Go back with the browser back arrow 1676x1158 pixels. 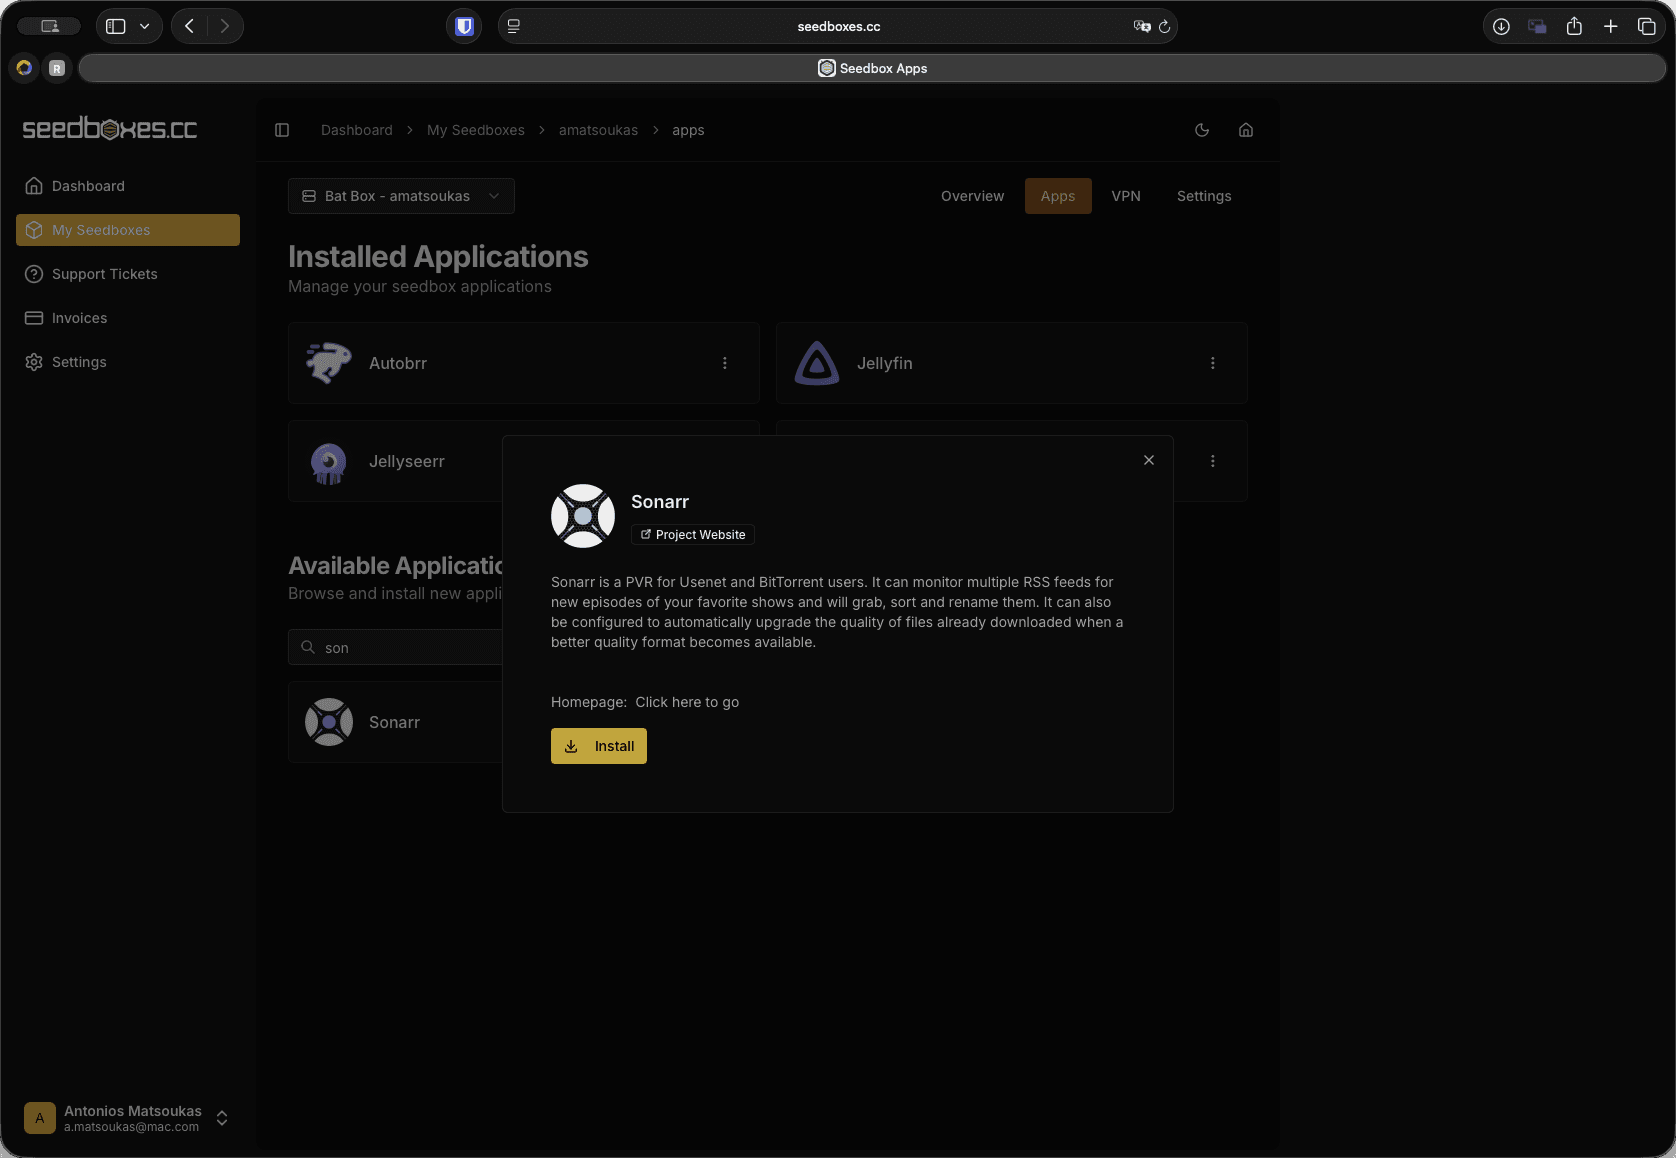[190, 26]
